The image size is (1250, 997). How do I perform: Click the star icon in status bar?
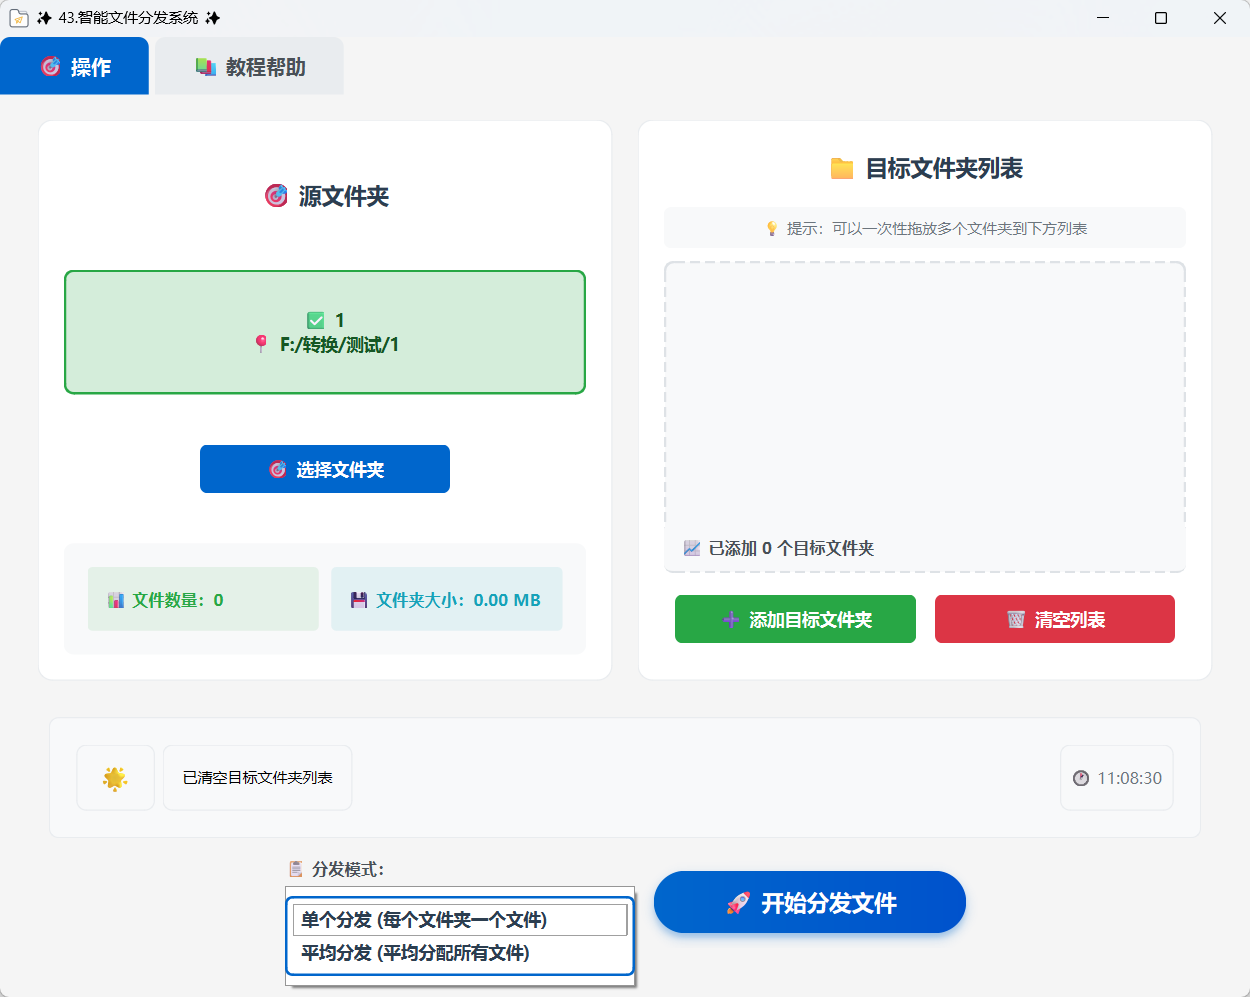coord(115,778)
